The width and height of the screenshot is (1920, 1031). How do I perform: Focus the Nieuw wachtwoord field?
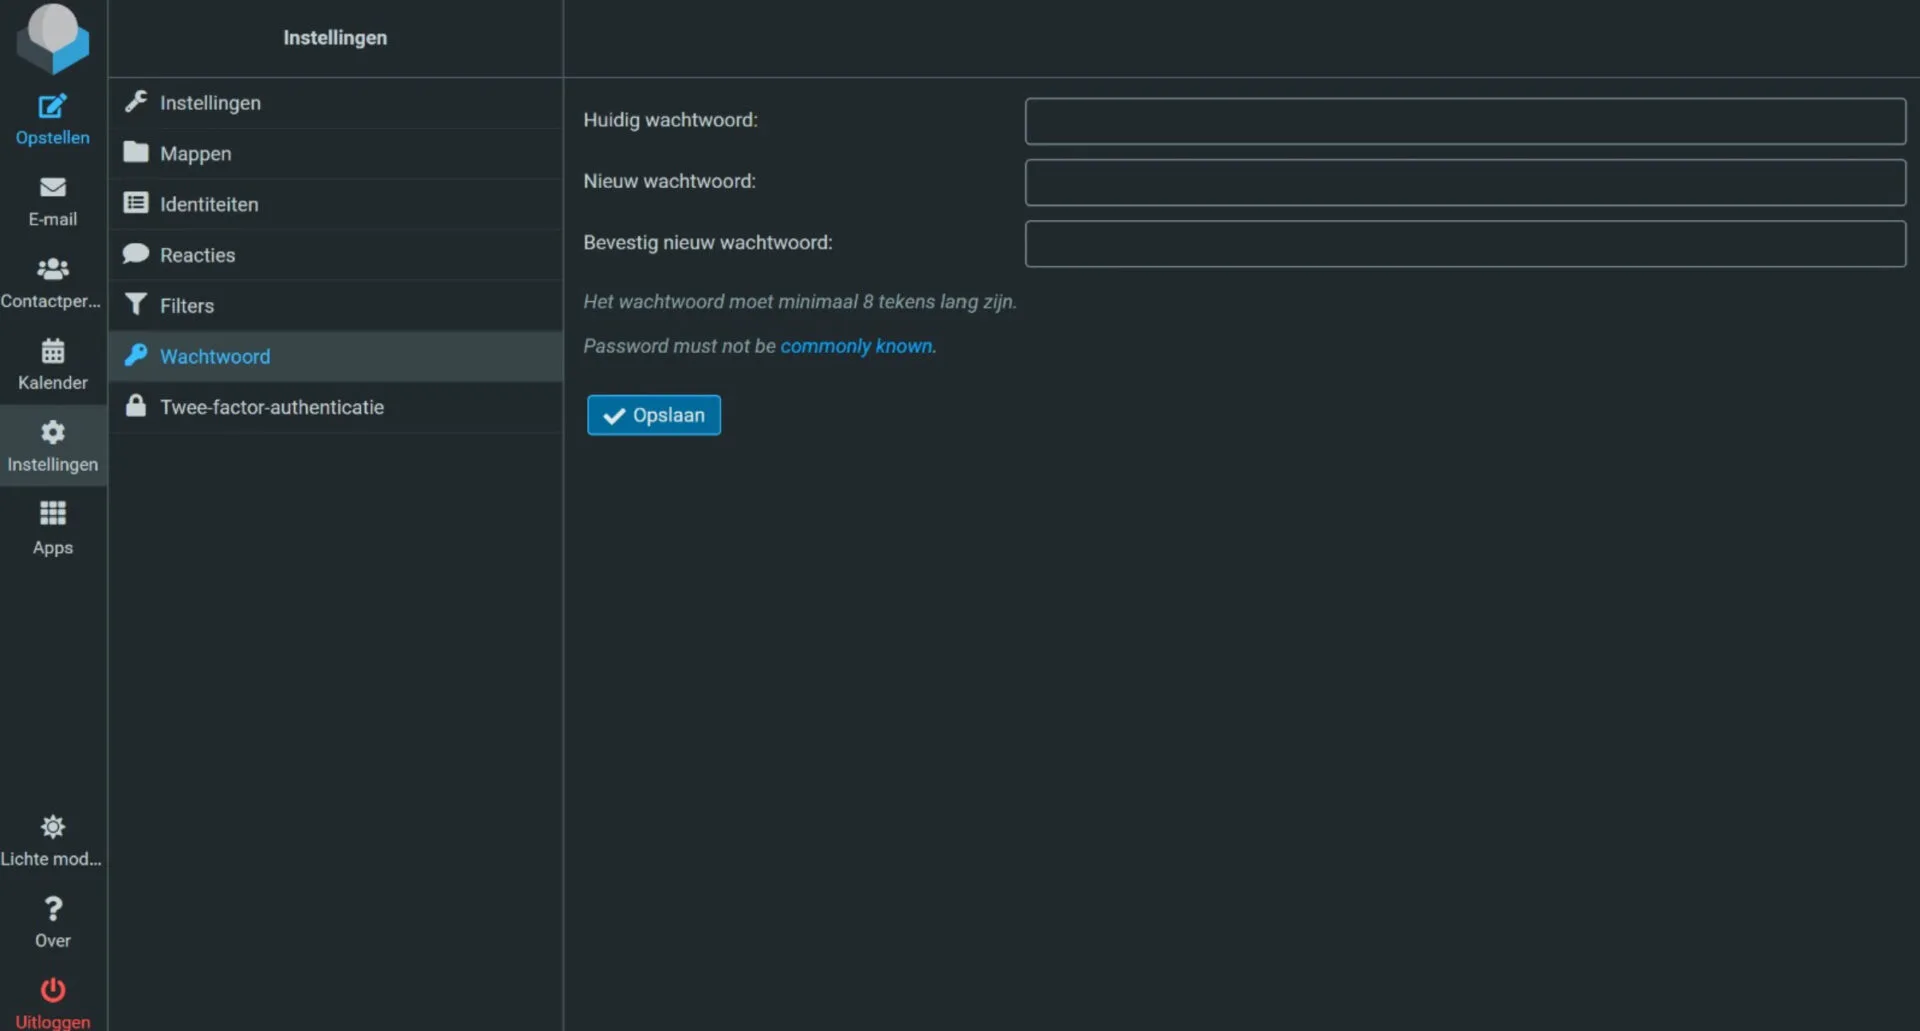tap(1464, 182)
